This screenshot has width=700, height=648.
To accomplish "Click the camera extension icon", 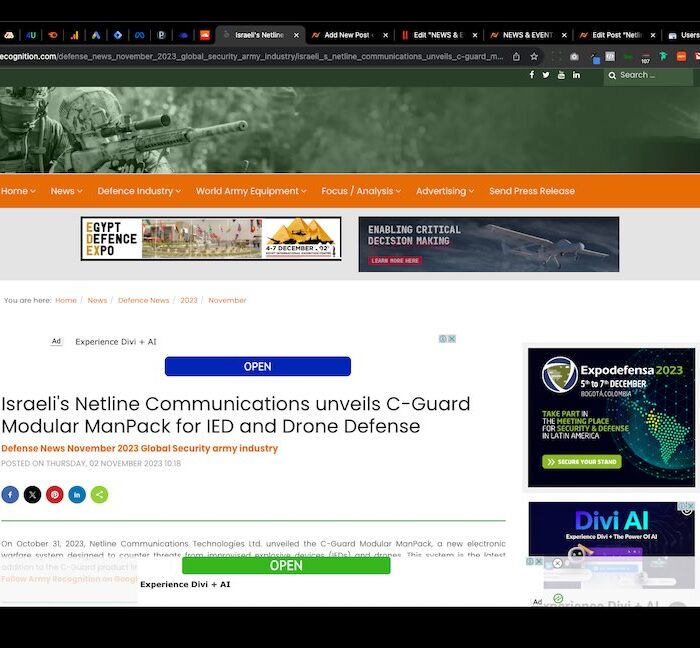I will coord(575,57).
